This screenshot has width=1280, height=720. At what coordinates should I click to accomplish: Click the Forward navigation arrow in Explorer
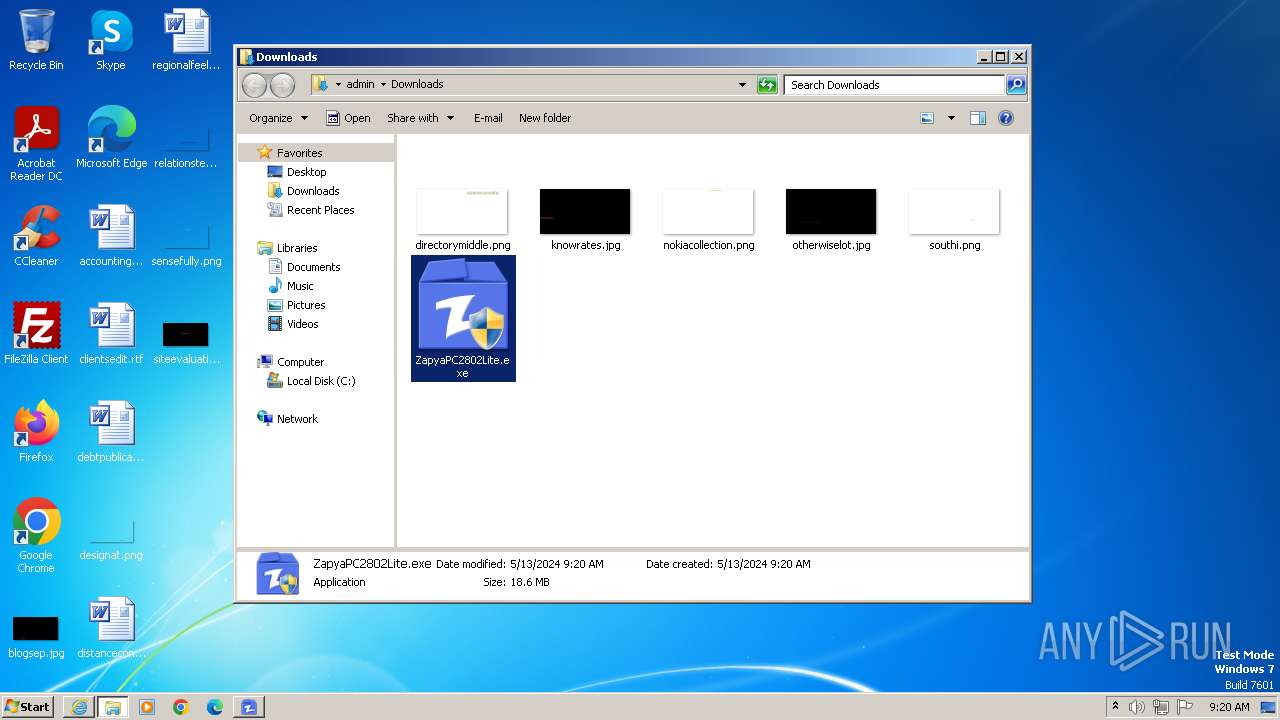point(283,85)
